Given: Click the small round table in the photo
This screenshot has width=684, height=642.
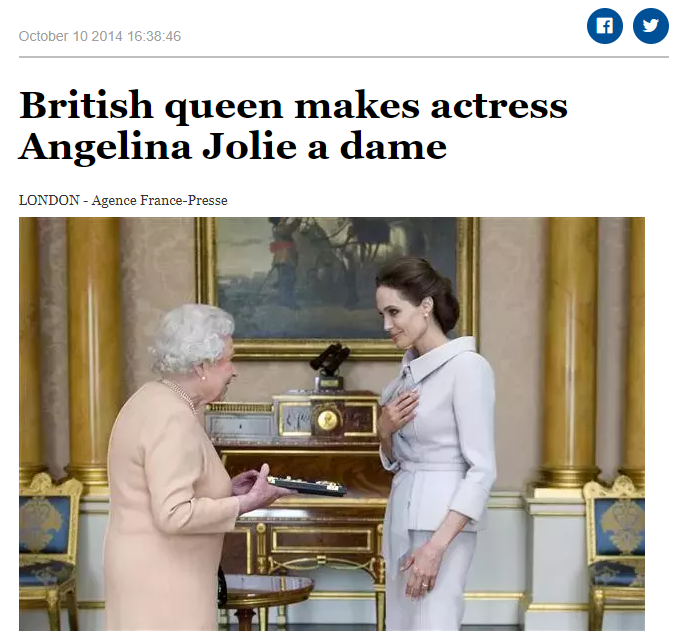Looking at the screenshot, I should (265, 600).
